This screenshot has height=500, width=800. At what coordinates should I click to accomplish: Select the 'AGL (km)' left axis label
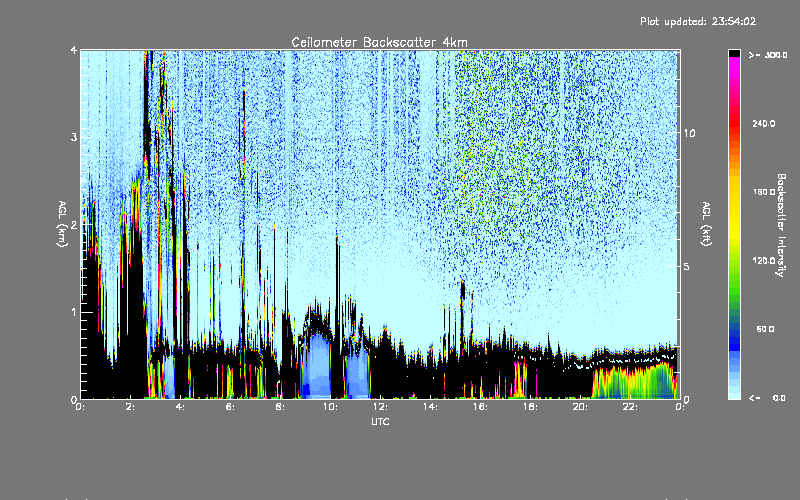(63, 224)
